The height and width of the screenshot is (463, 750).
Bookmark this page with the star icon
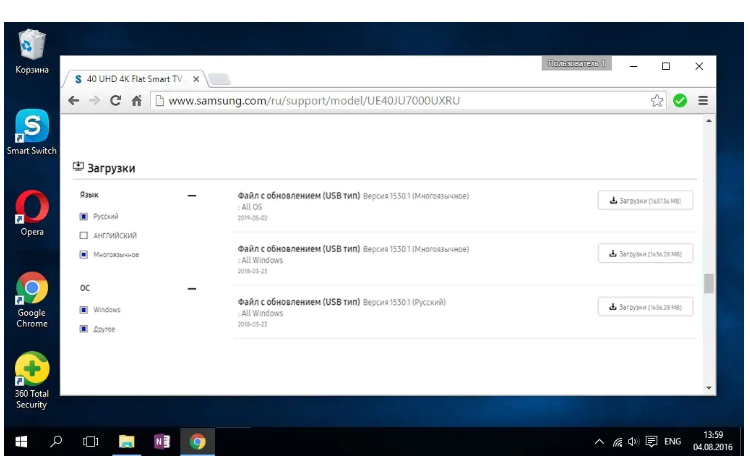(657, 101)
